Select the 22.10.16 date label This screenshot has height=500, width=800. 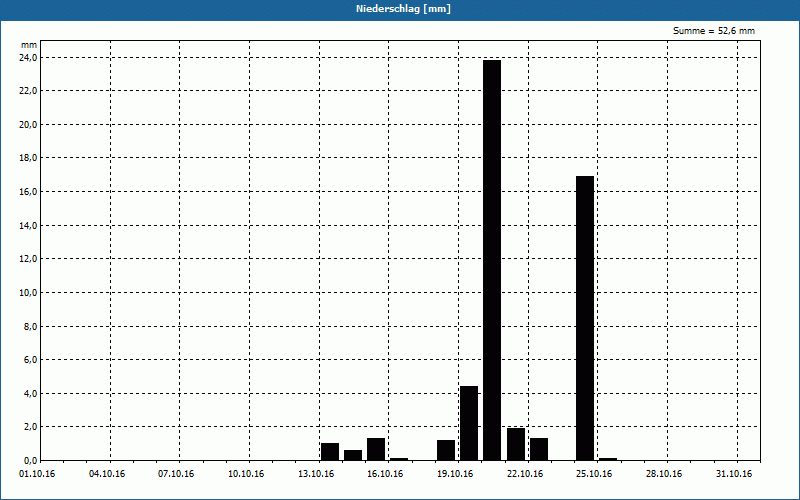click(x=525, y=474)
